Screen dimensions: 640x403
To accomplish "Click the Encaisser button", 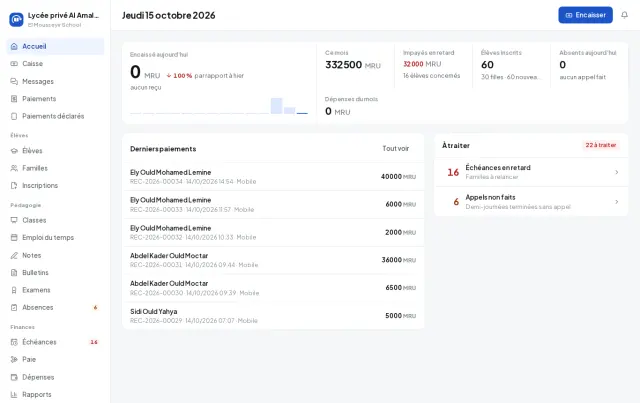I will point(585,15).
